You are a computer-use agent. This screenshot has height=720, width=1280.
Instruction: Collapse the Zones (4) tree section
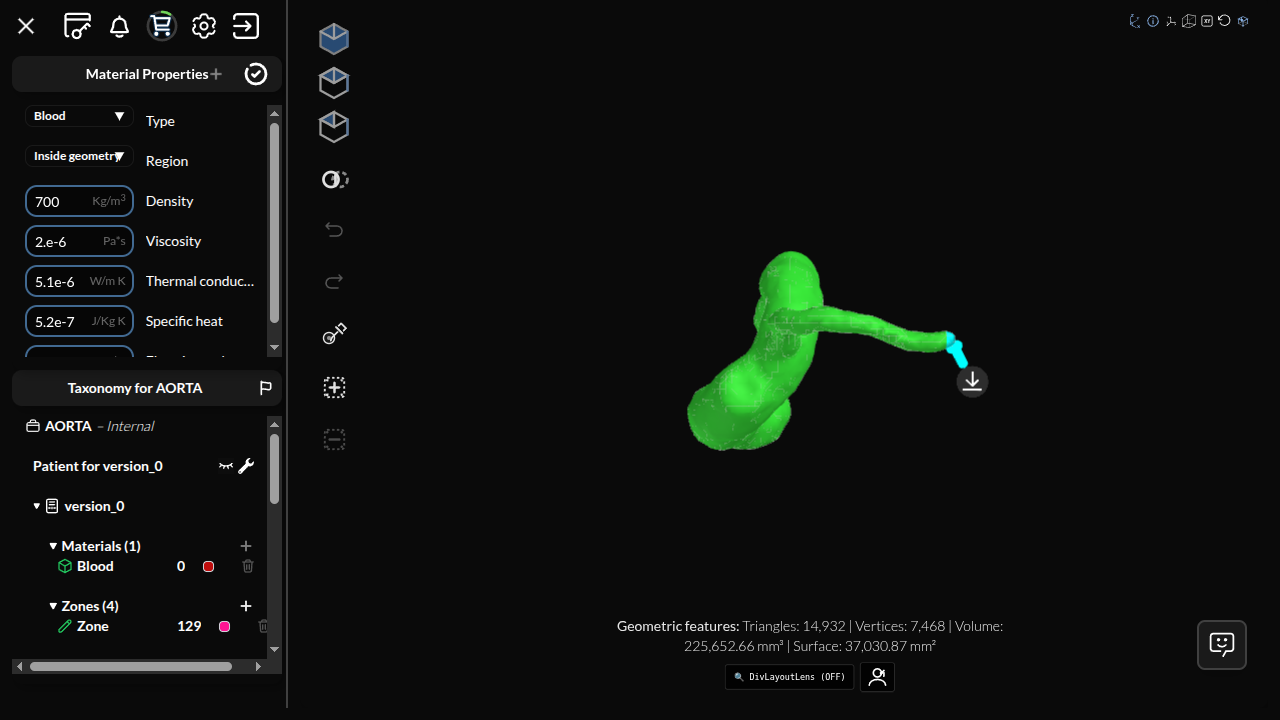click(x=54, y=606)
